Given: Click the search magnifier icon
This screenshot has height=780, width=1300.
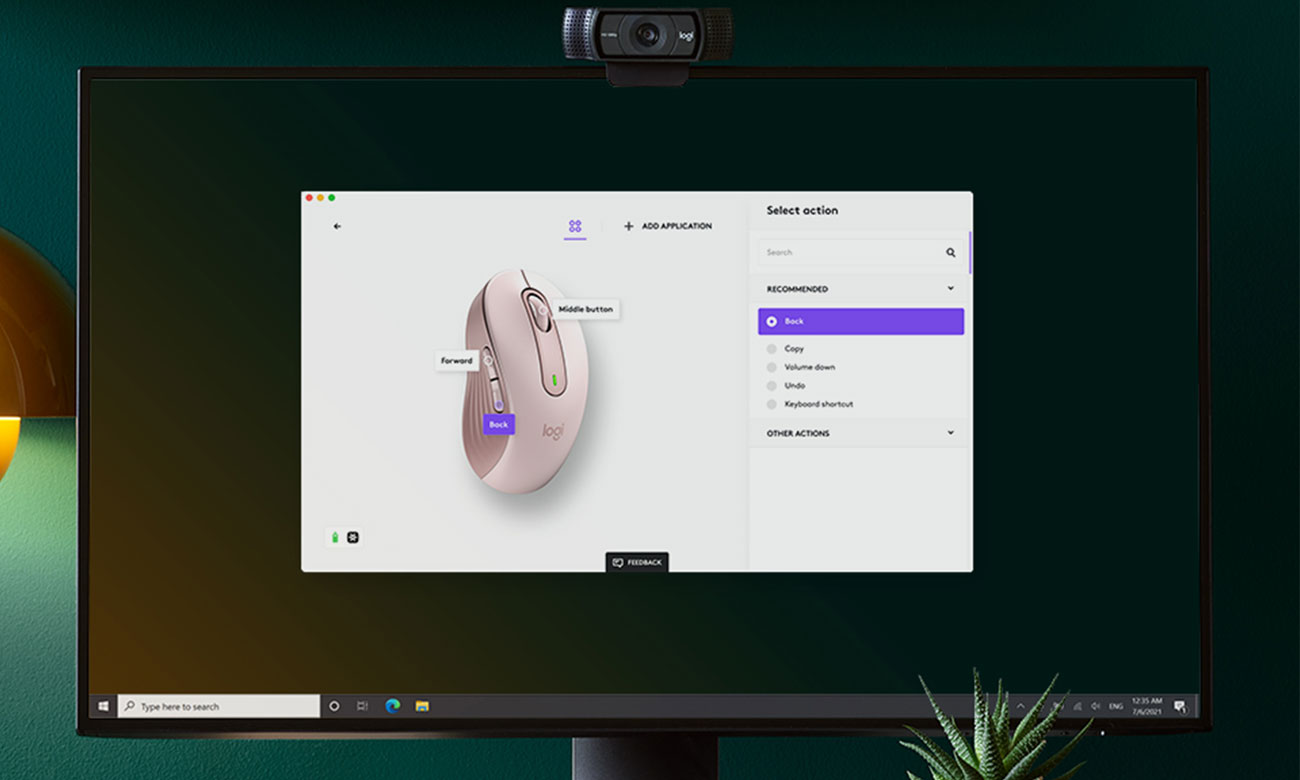Looking at the screenshot, I should click(950, 253).
